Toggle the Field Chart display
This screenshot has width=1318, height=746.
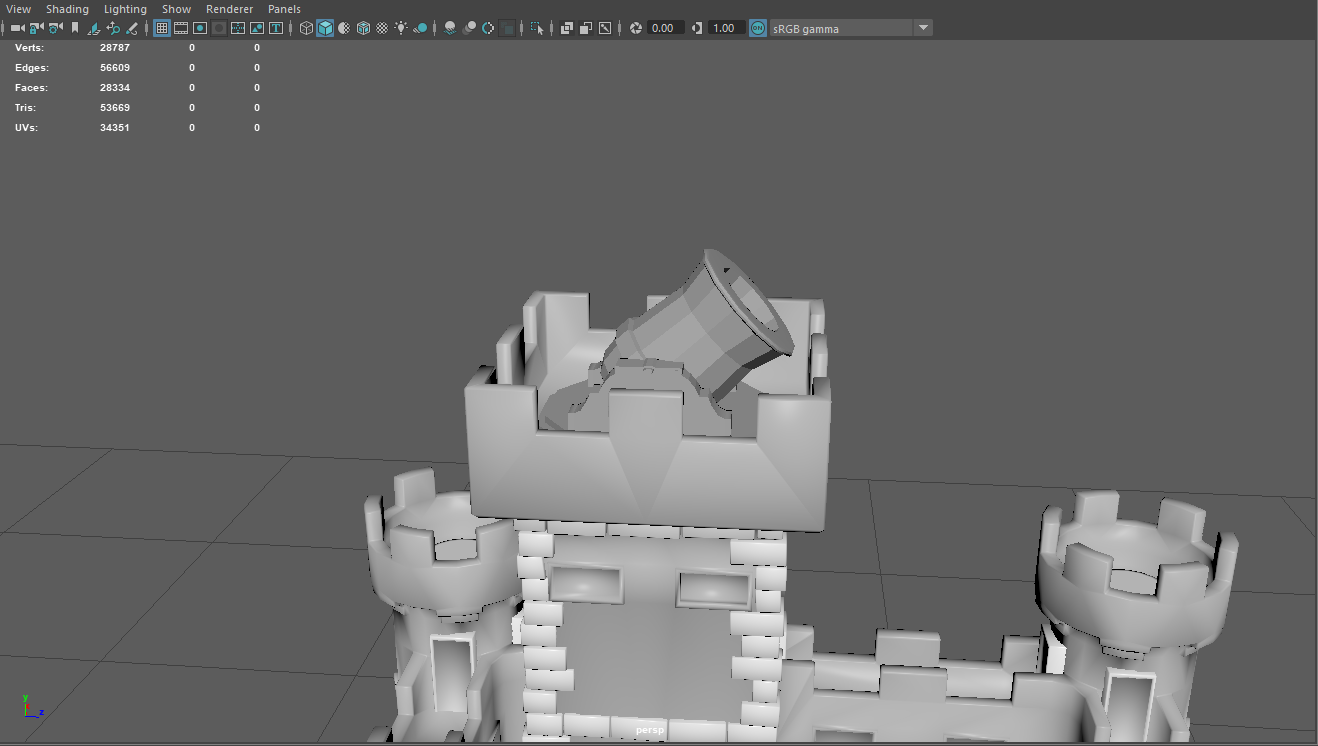(x=238, y=28)
